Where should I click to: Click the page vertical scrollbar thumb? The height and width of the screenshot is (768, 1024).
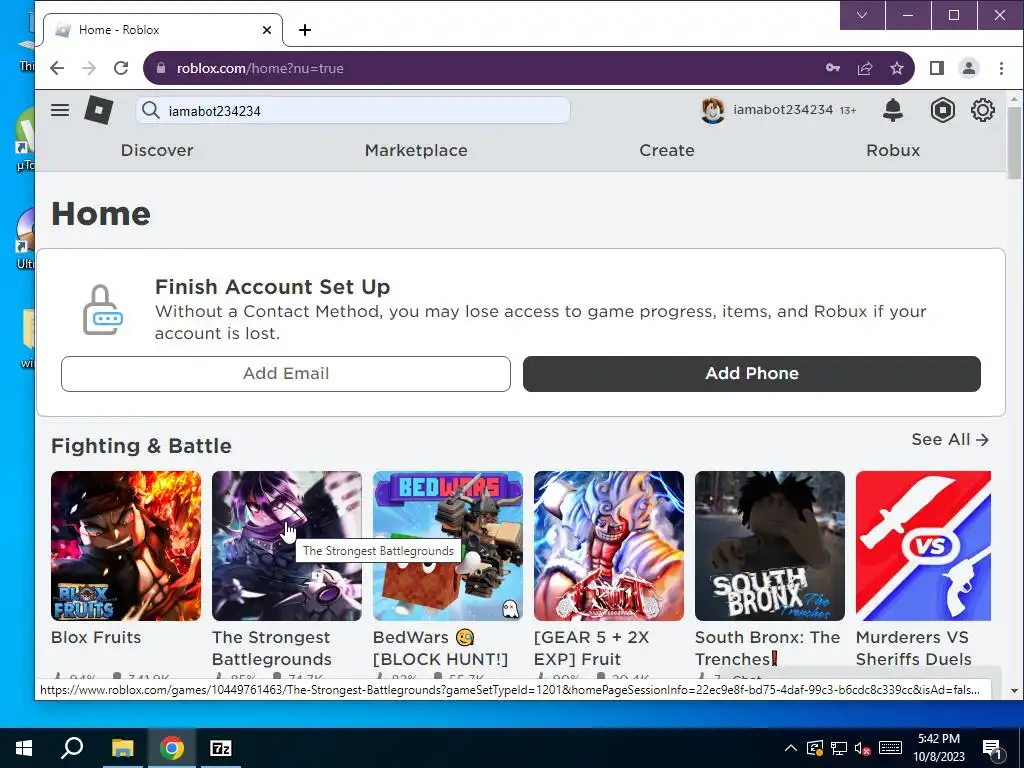tap(1014, 142)
